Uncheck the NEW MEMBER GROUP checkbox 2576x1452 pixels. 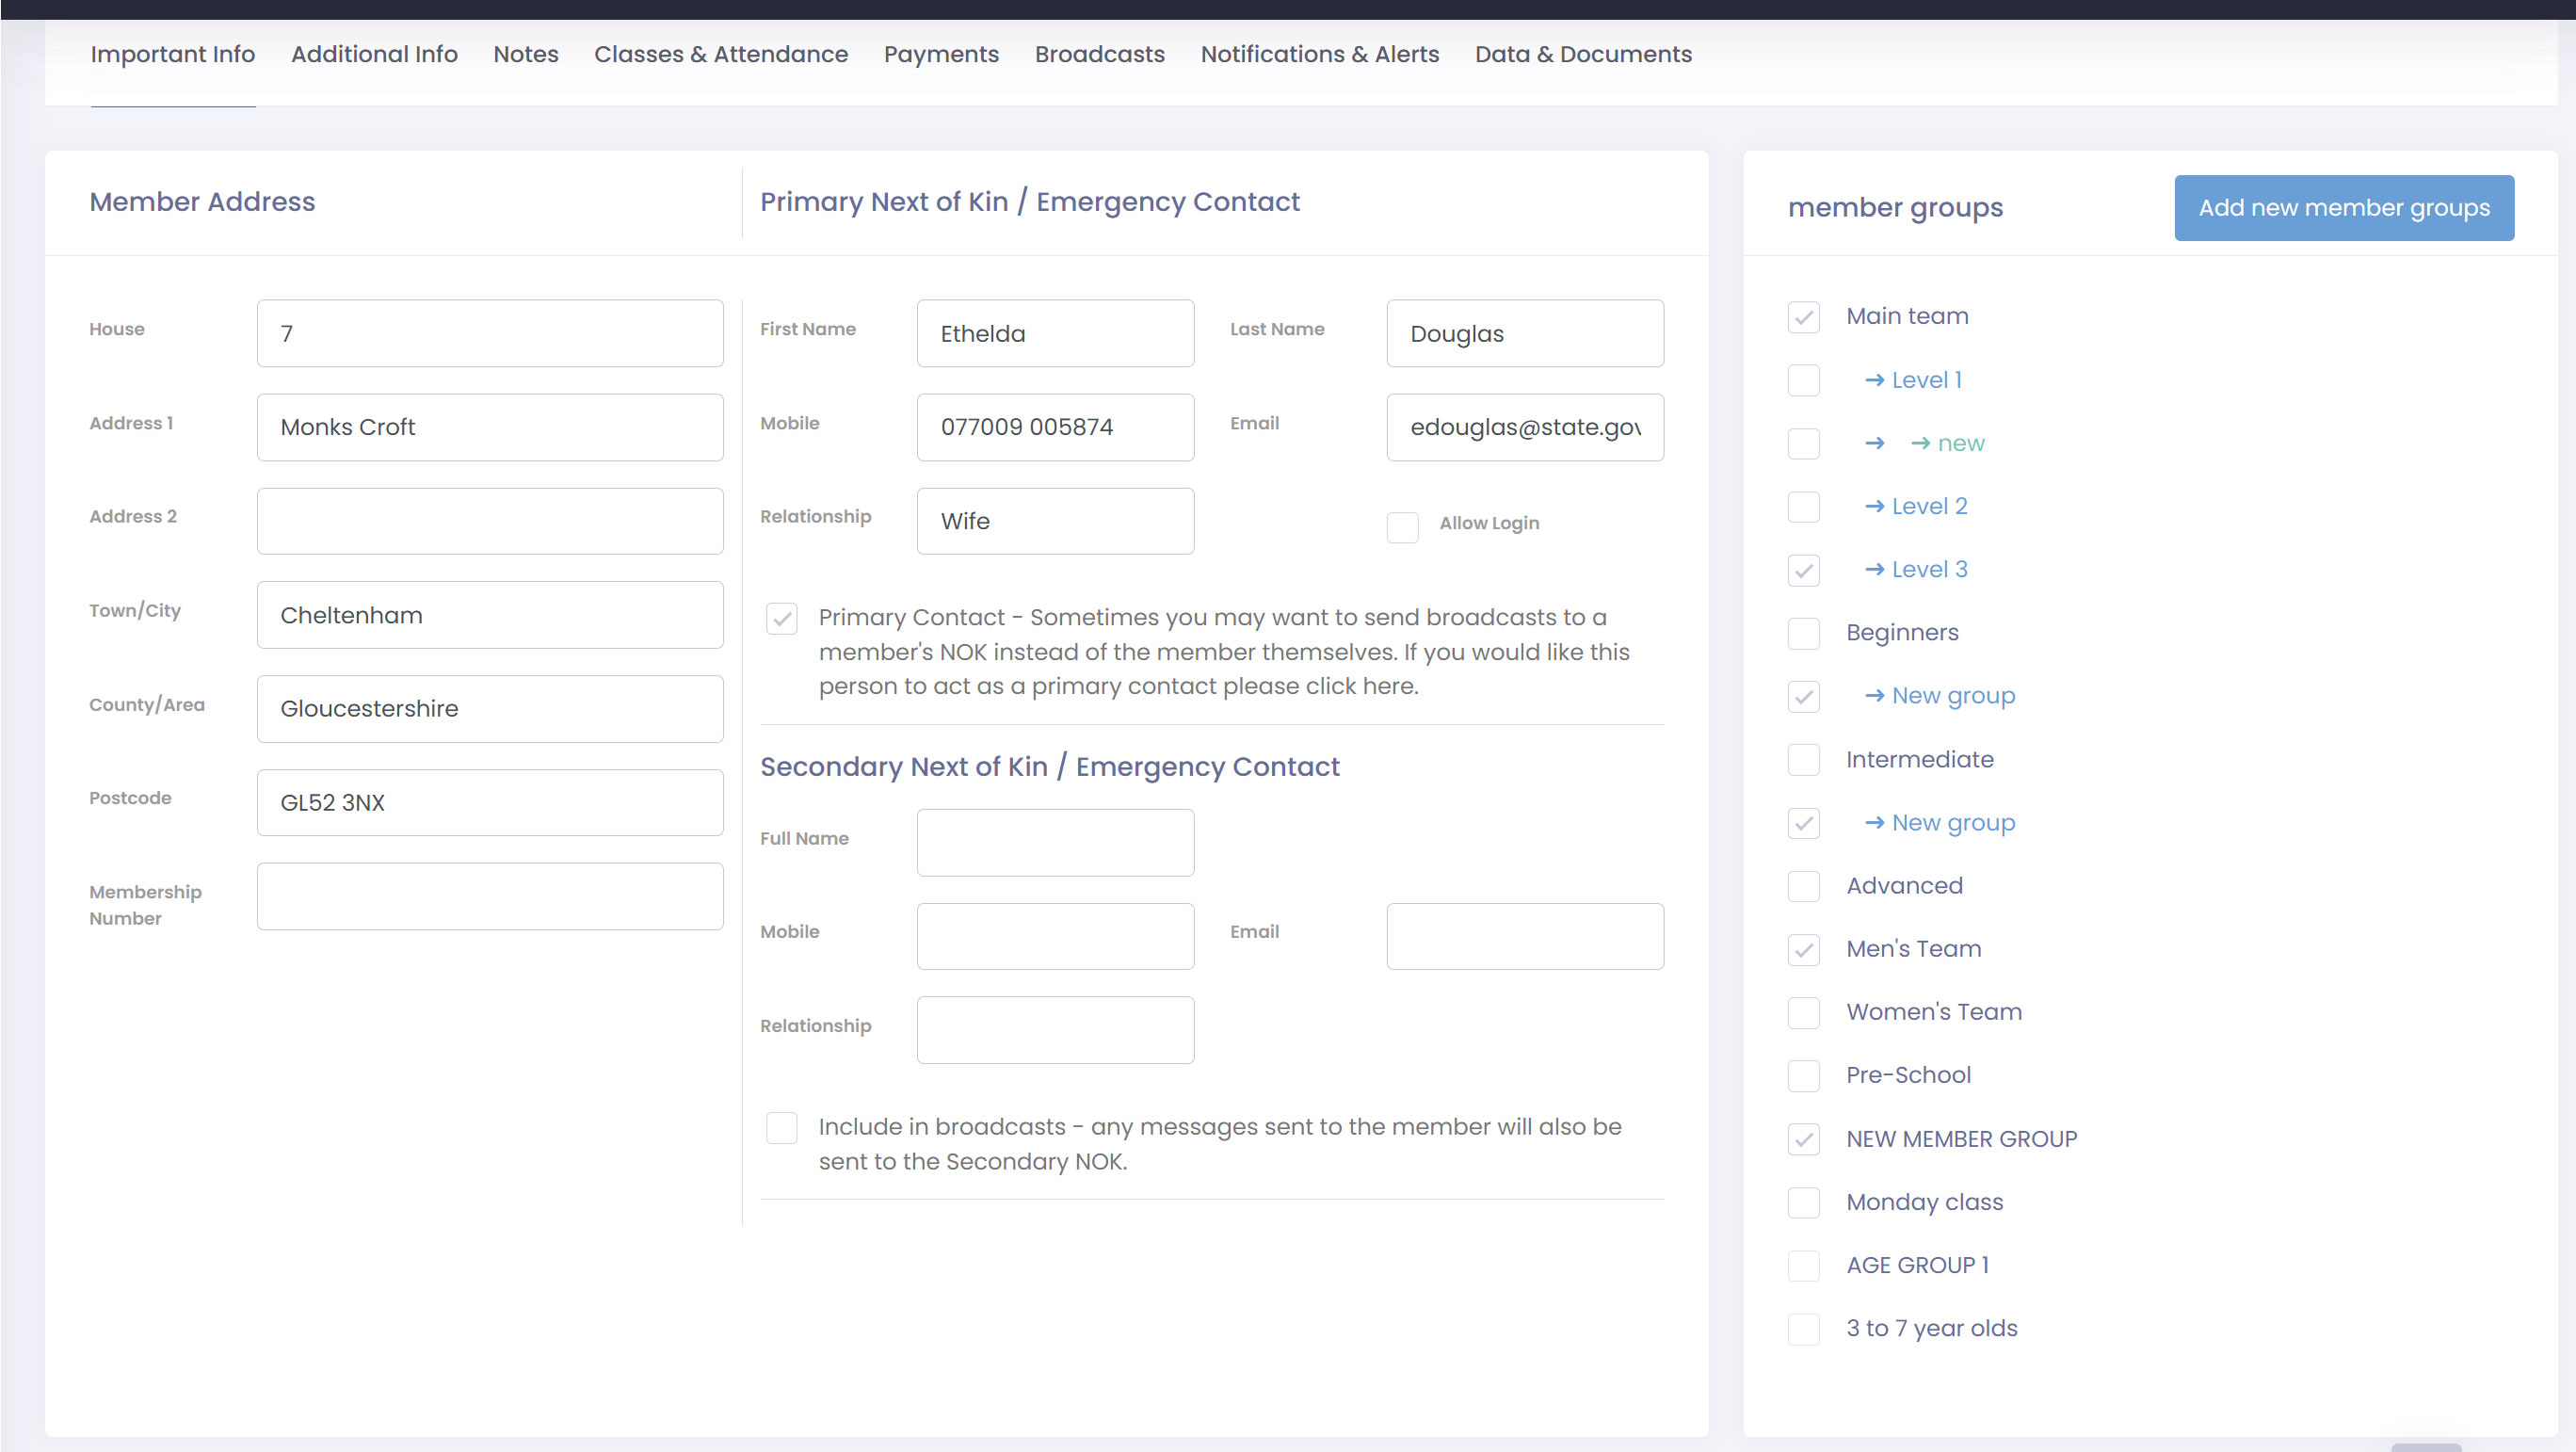(x=1803, y=1140)
